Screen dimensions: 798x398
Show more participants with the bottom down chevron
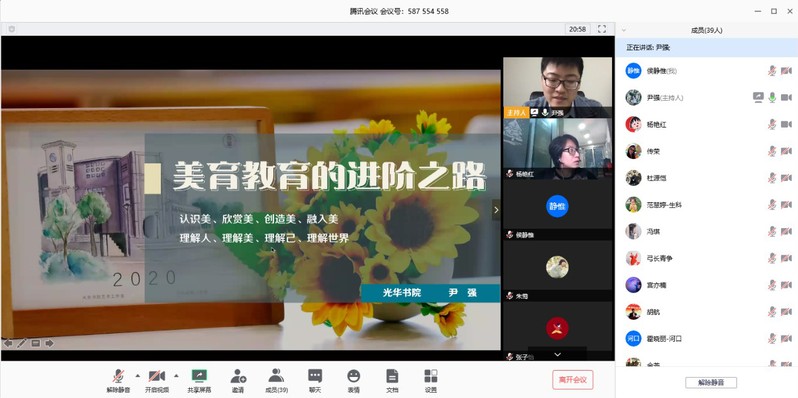[x=557, y=354]
